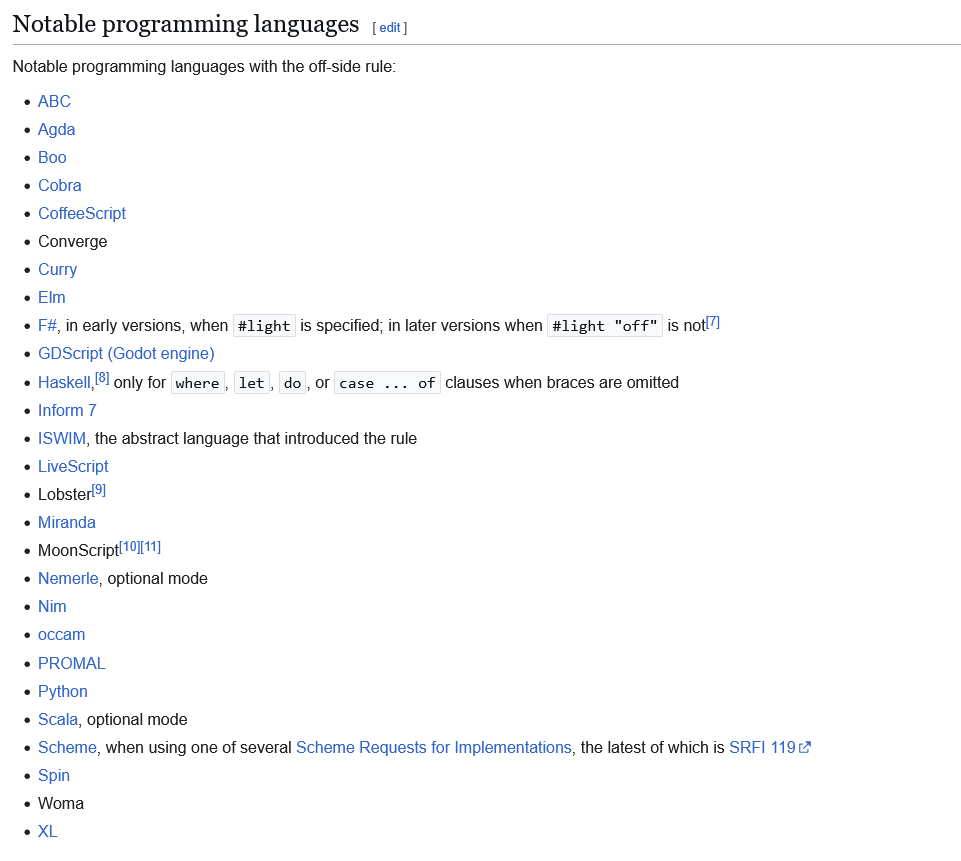Follow the Elm link
The width and height of the screenshot is (961, 861).
pyautogui.click(x=51, y=297)
